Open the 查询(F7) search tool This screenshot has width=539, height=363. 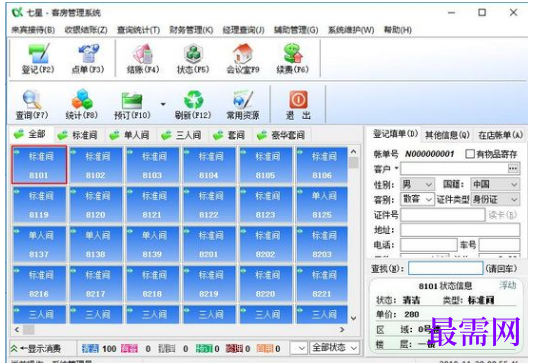point(32,104)
